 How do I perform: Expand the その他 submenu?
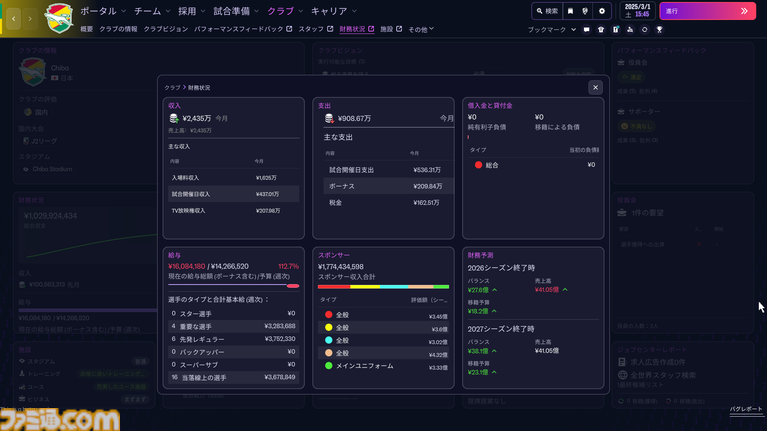click(x=421, y=30)
